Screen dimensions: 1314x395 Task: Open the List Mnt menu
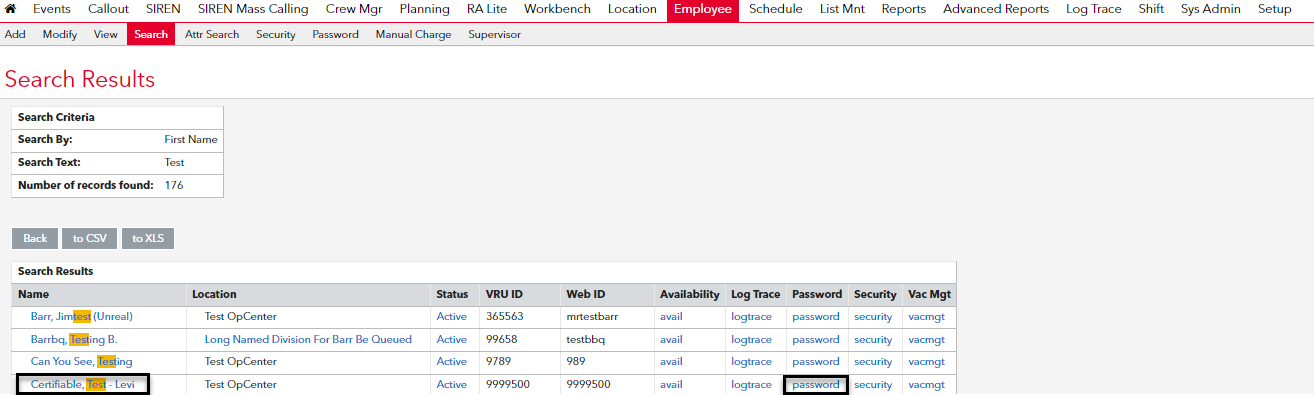tap(842, 9)
